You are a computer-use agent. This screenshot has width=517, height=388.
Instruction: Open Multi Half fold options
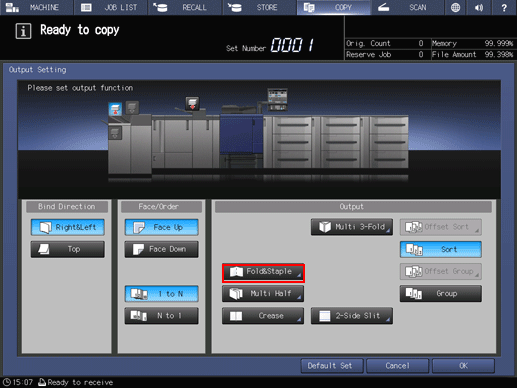click(263, 294)
